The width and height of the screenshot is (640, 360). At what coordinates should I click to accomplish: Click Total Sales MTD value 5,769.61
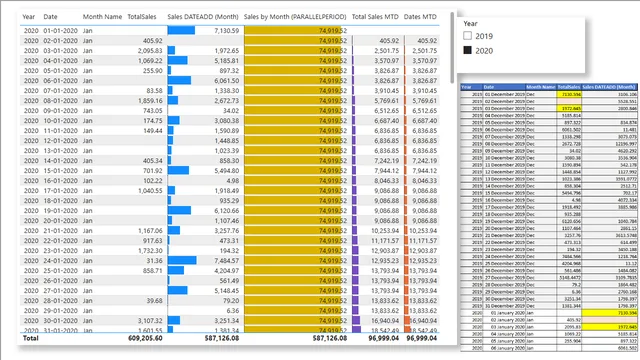pos(387,101)
